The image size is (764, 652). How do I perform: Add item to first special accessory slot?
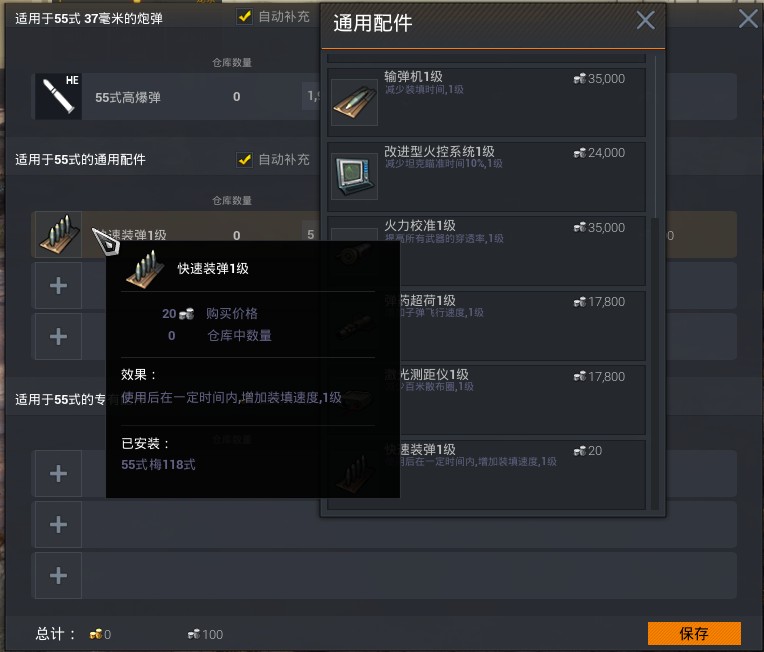pyautogui.click(x=58, y=474)
